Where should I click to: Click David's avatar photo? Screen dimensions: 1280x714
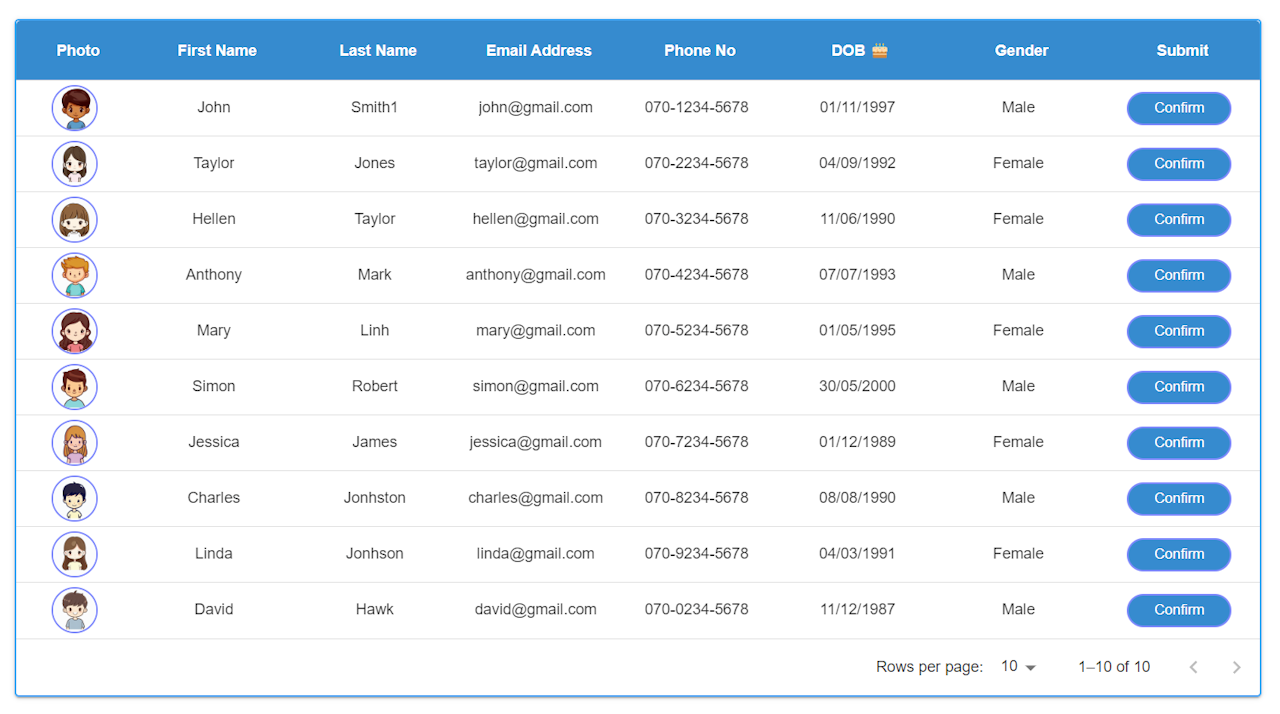75,610
